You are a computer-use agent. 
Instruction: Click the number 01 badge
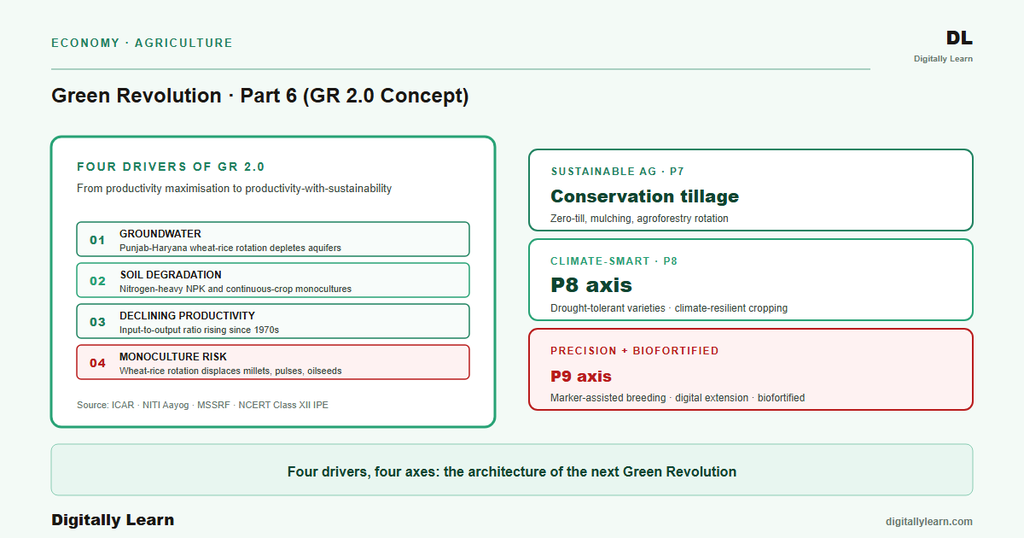pos(97,240)
